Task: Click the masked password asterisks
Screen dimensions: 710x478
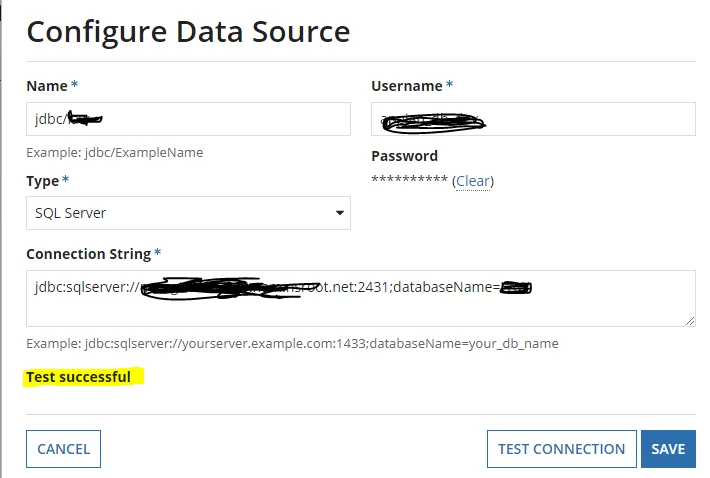Action: pyautogui.click(x=409, y=179)
